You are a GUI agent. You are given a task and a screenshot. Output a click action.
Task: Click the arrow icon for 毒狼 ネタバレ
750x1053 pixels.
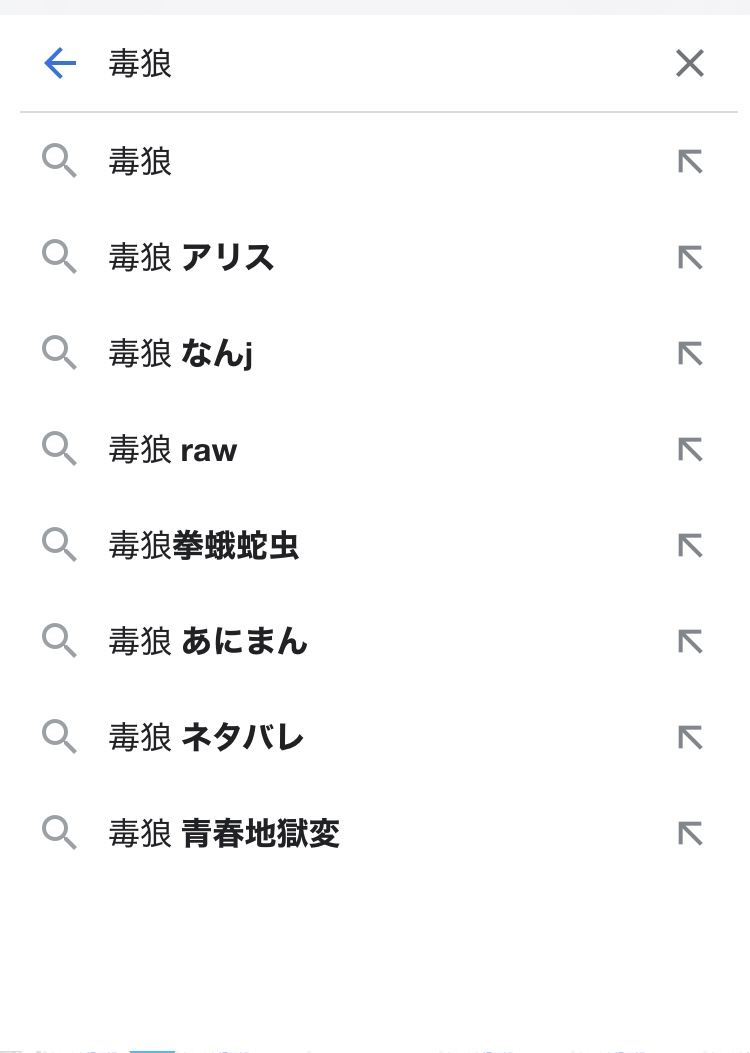click(690, 737)
